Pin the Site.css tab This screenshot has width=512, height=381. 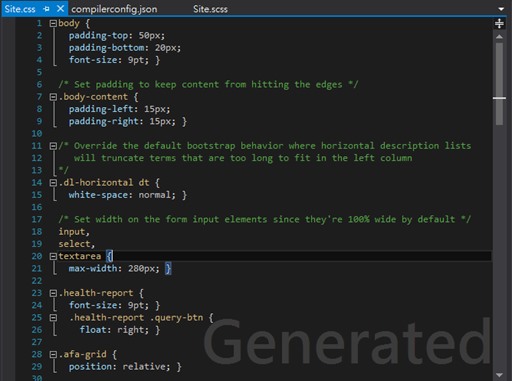tap(46, 9)
